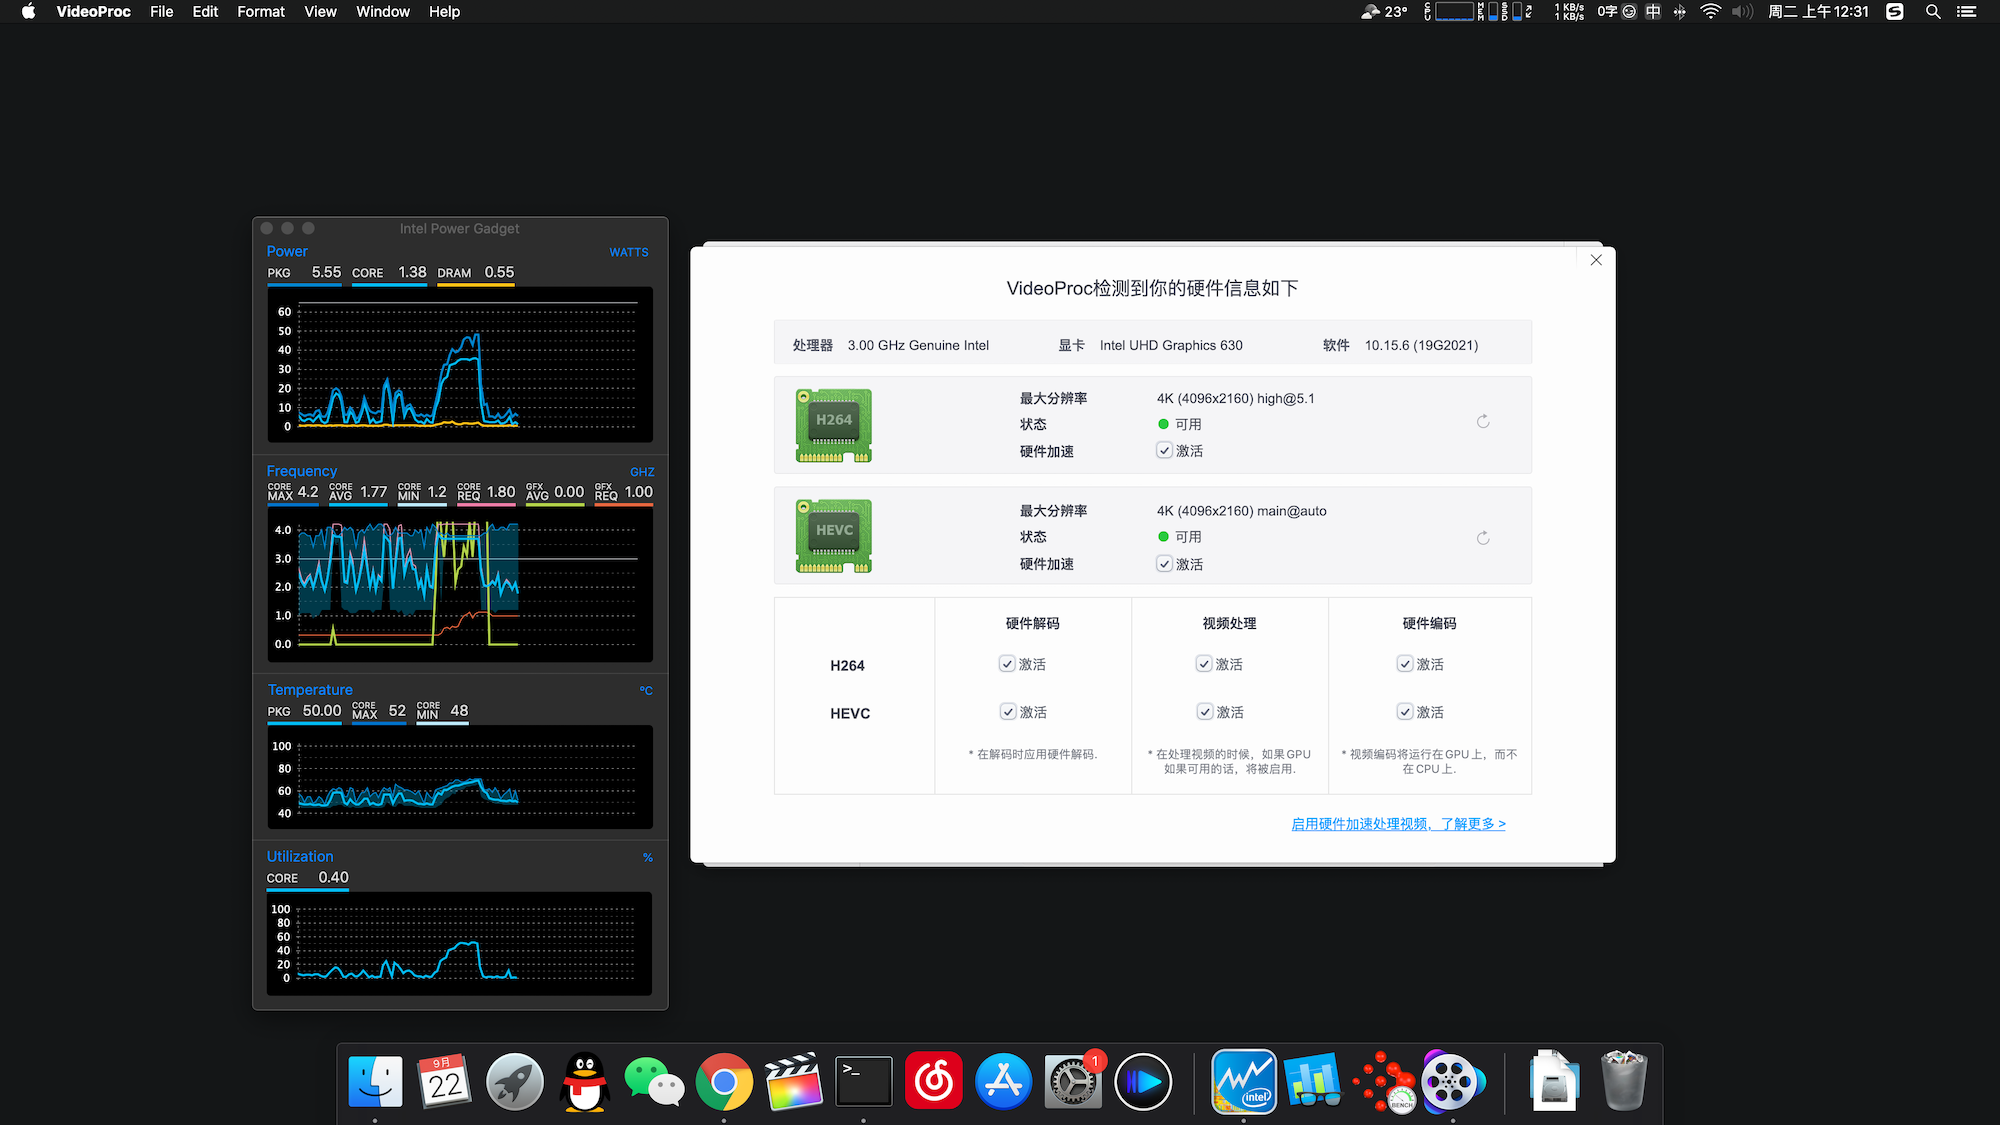
Task: Click the learn more hardware acceleration link
Action: [x=1398, y=824]
